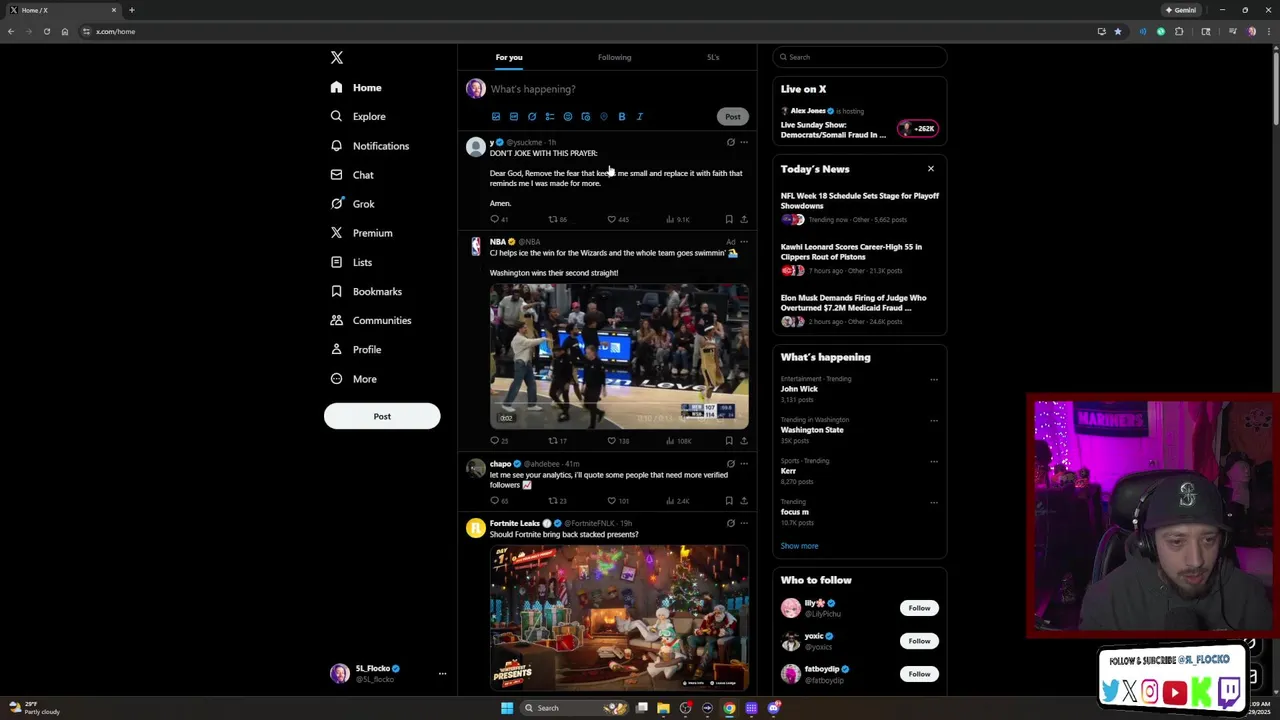
Task: Like the ysuckme prayer post
Action: pos(618,219)
